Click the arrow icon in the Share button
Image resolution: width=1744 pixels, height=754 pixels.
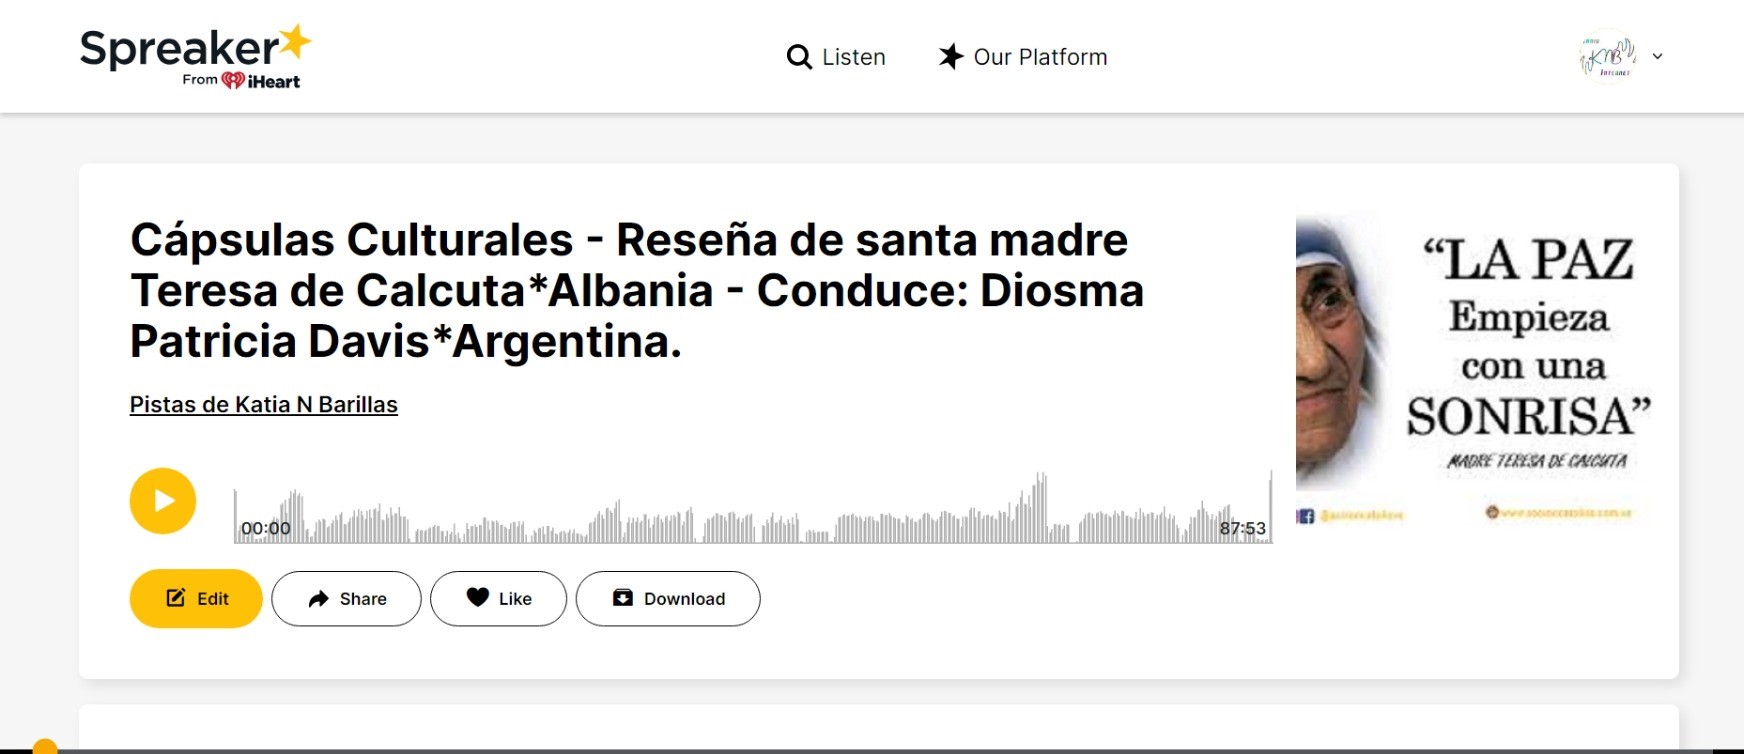pyautogui.click(x=318, y=599)
